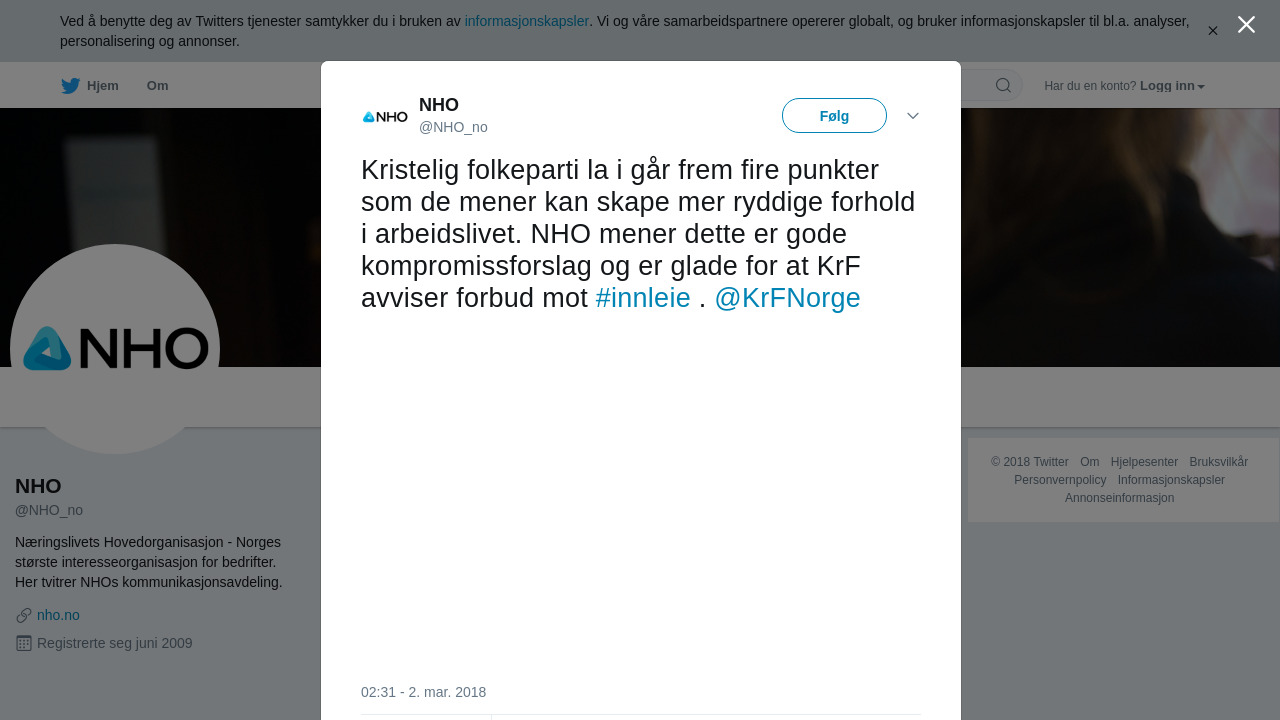Click NHO avatar in tweet header
Screen dimensions: 1280x720
point(385,116)
